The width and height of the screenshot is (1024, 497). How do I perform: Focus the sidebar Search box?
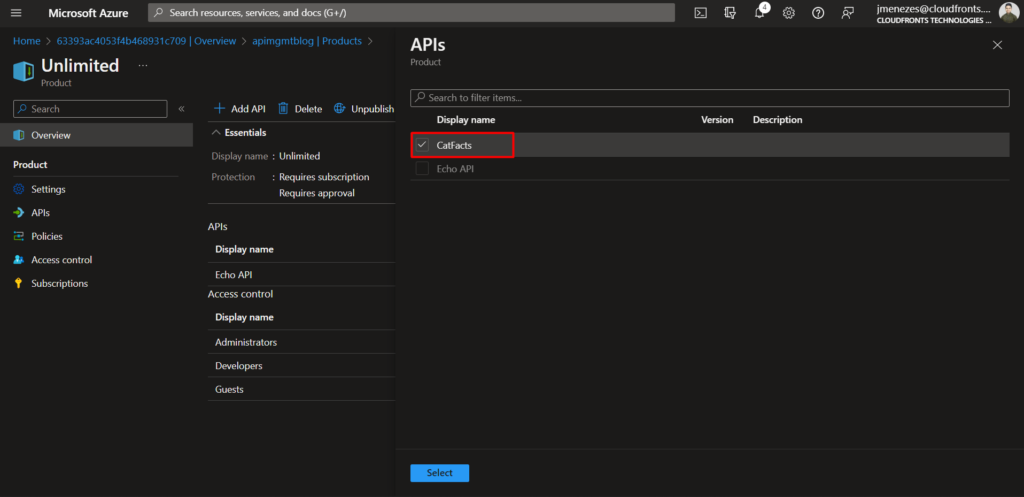pyautogui.click(x=90, y=109)
